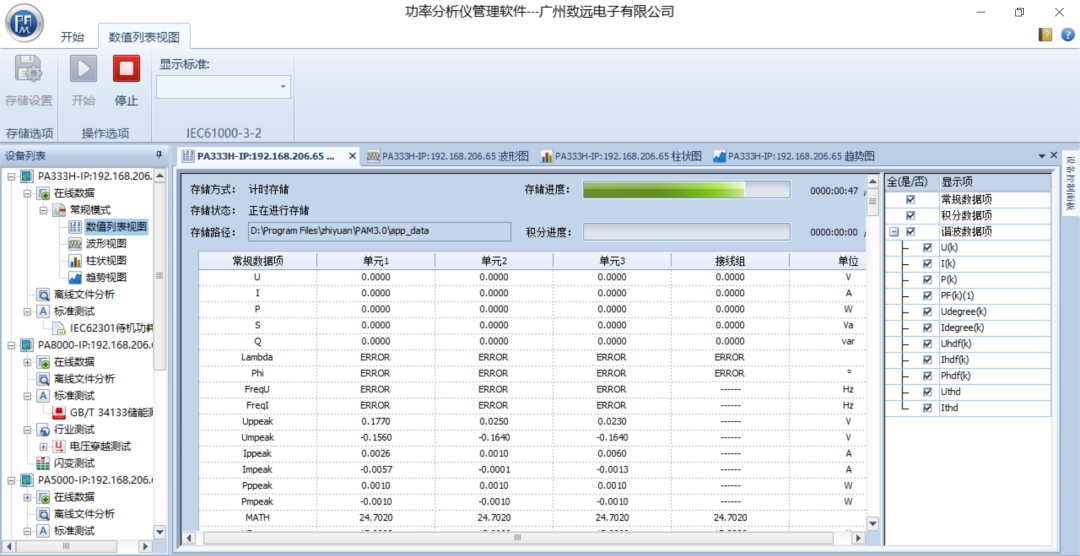Open 波形视图 waveform view in the device tree

click(x=106, y=243)
